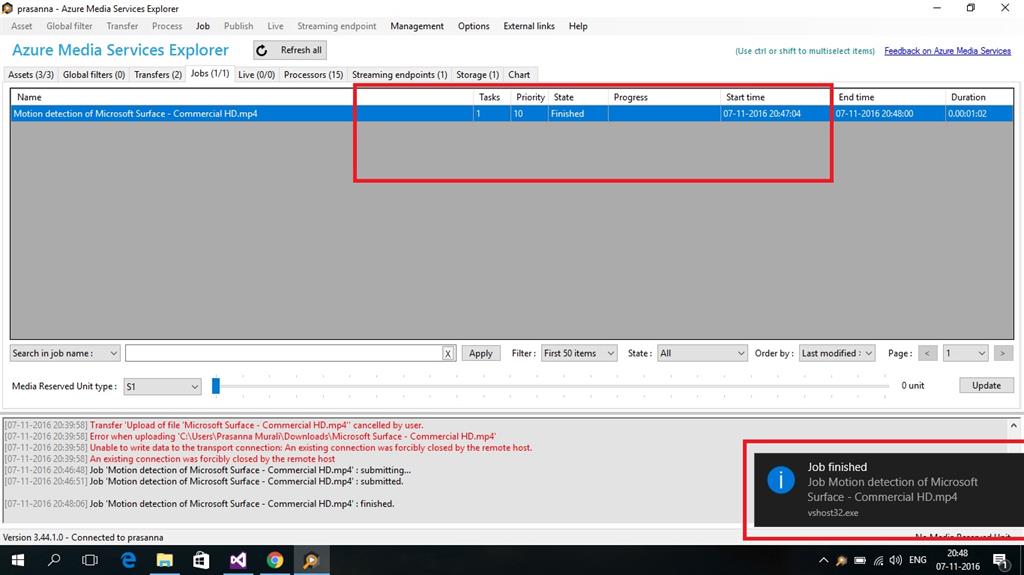Sort jobs by Name column header

pos(242,97)
